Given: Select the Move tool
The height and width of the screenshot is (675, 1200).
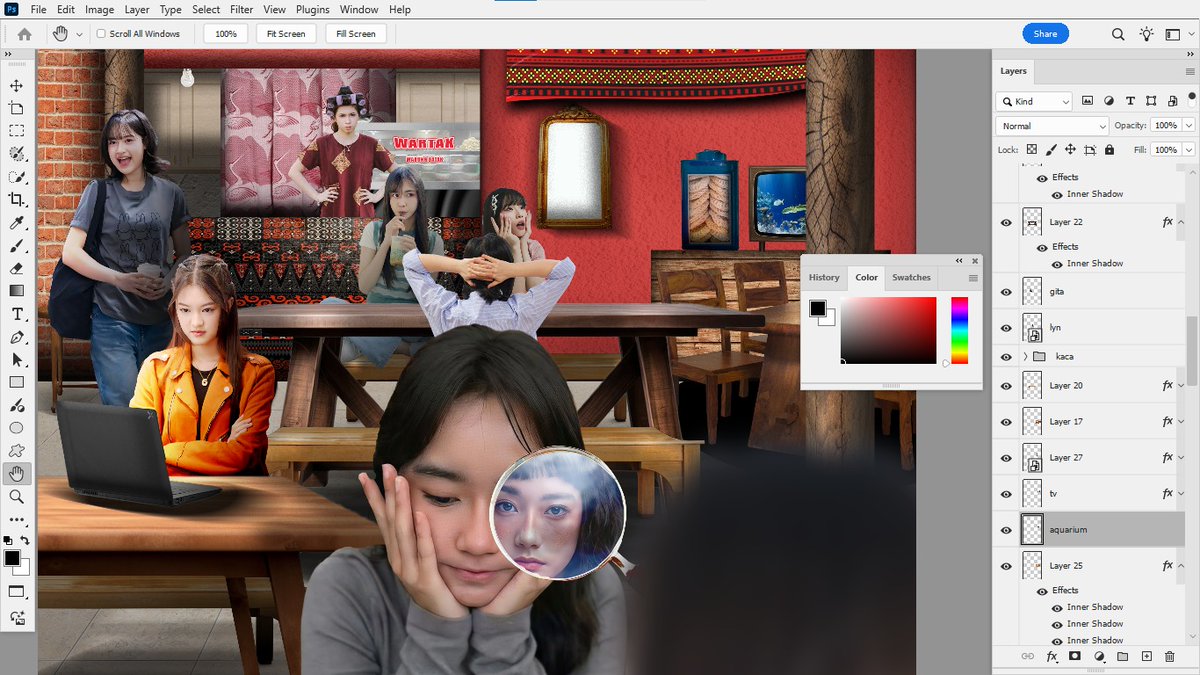Looking at the screenshot, I should point(16,85).
